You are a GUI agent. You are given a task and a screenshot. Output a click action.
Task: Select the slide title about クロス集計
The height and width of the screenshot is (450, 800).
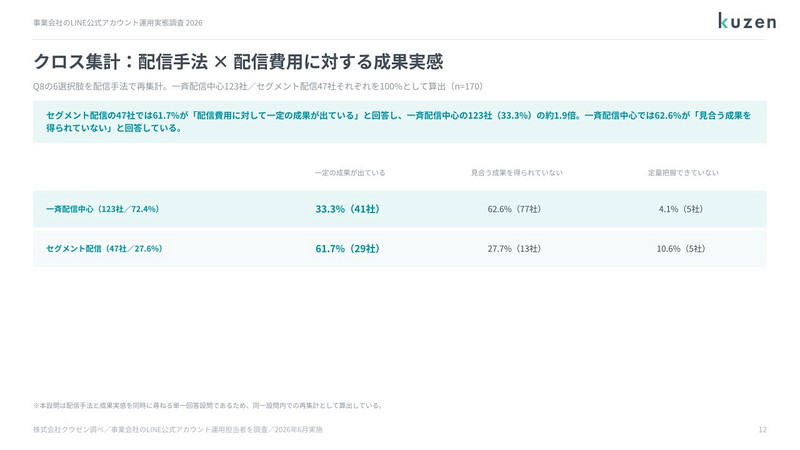click(238, 62)
